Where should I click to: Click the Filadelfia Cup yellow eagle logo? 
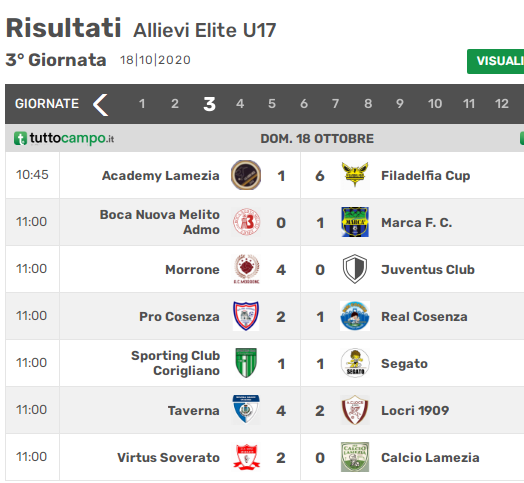tap(355, 175)
